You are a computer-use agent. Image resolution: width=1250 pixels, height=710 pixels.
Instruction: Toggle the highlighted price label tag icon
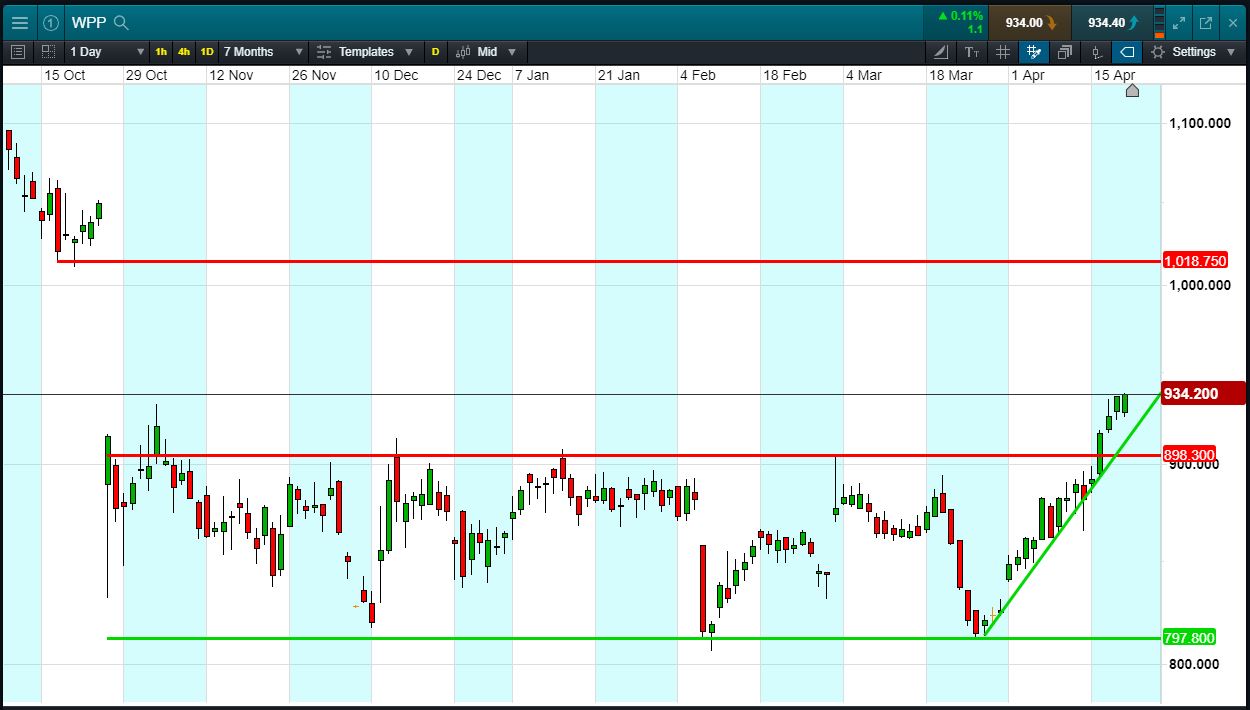pos(1127,52)
